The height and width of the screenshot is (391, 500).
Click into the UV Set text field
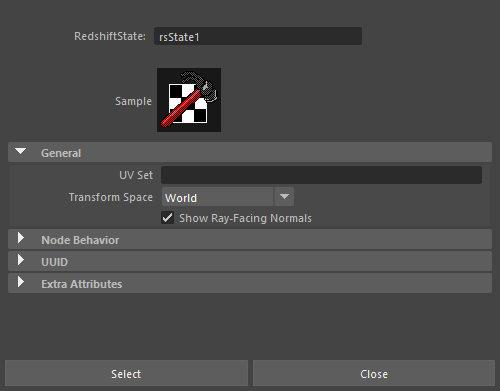coord(321,175)
